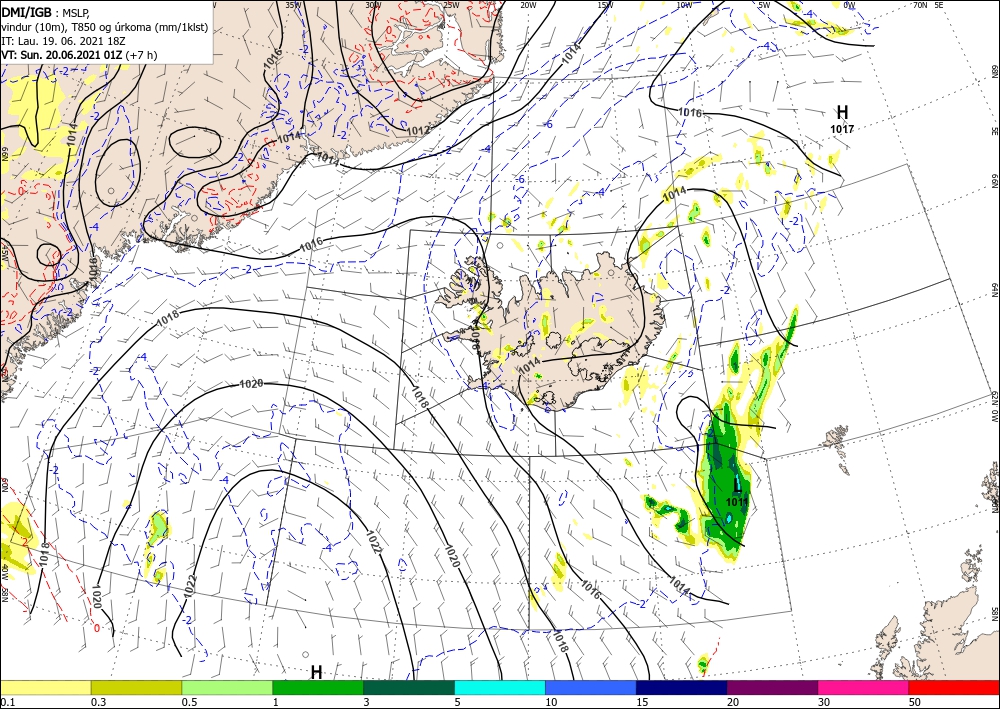Click the magenta 30–50 legend color band
This screenshot has height=709, width=1000.
(x=864, y=687)
